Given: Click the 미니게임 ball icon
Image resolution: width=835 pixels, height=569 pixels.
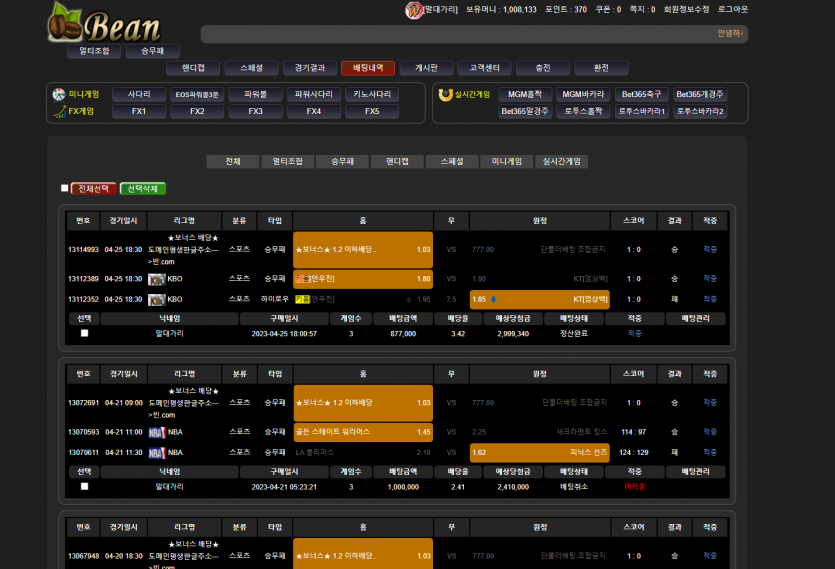Looking at the screenshot, I should pyautogui.click(x=59, y=95).
